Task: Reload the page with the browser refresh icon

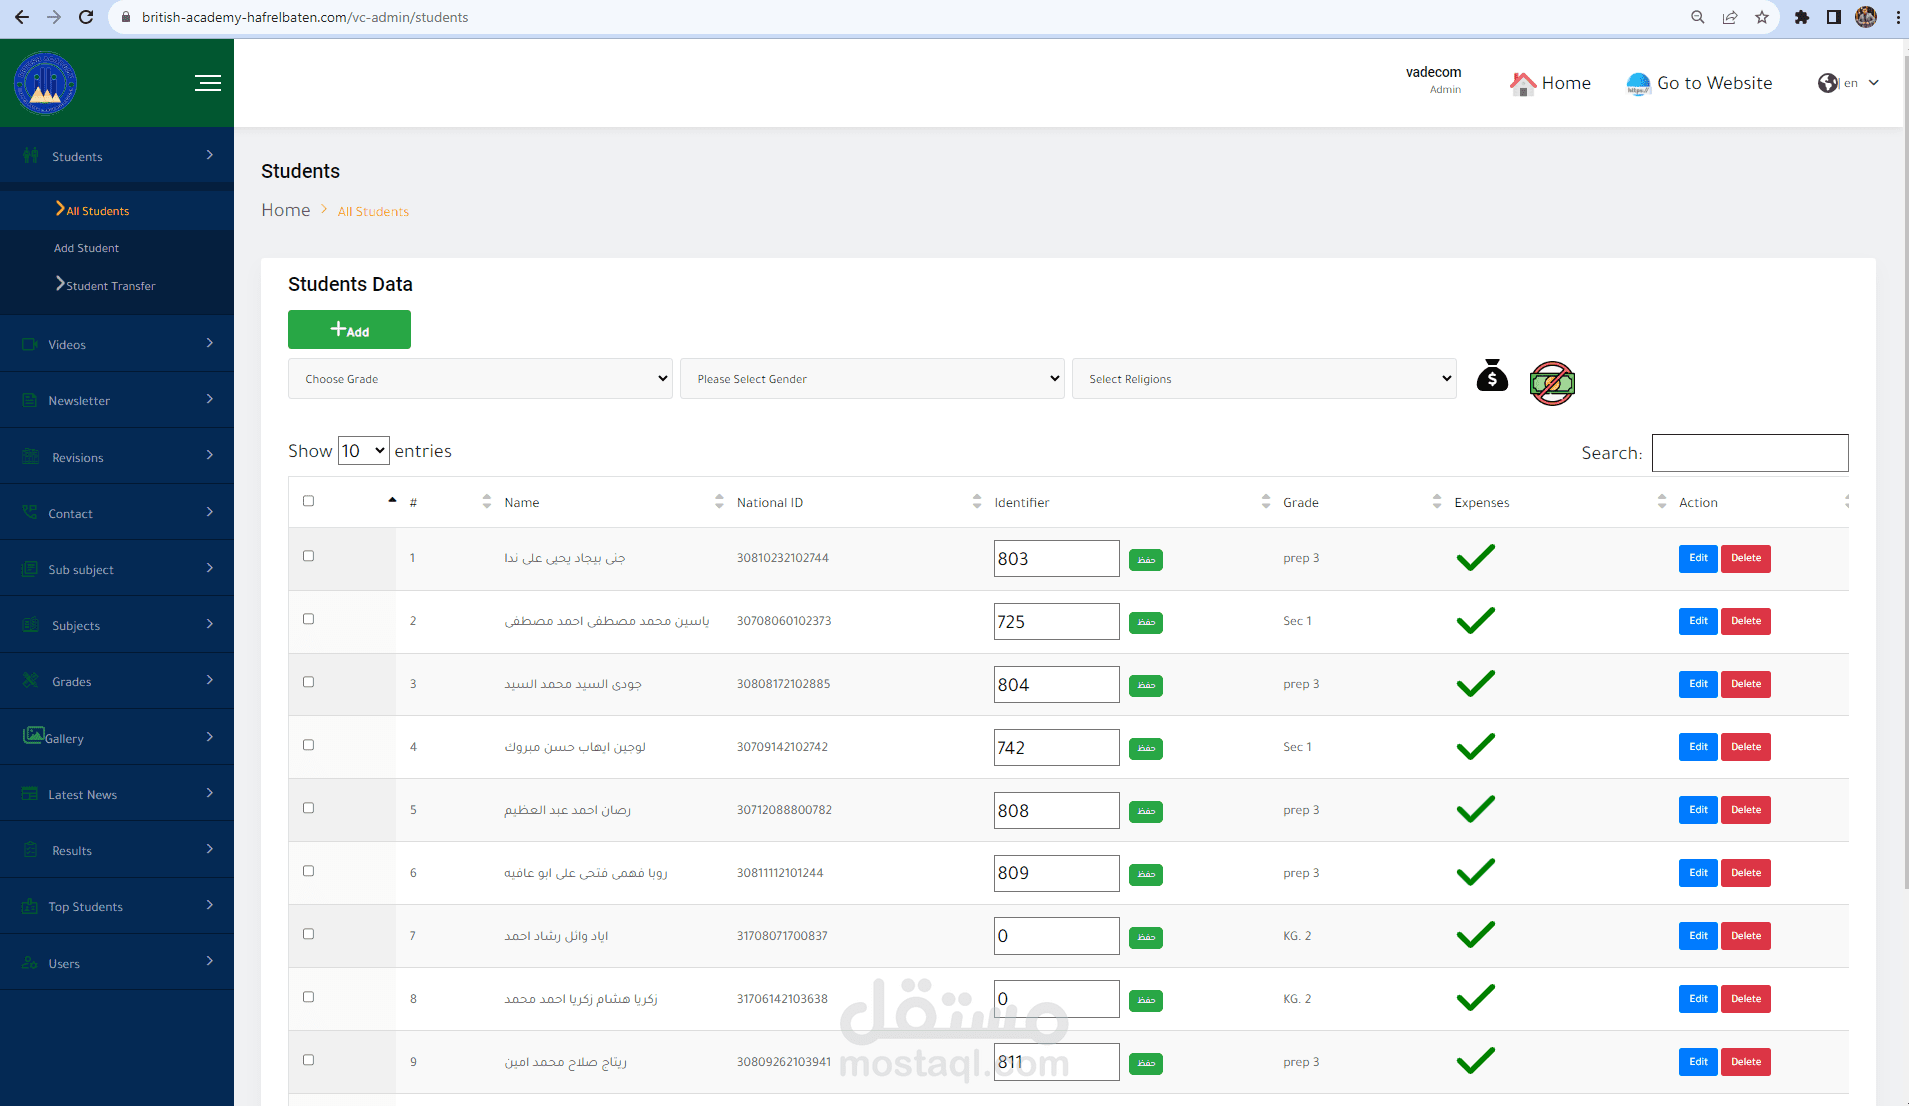Action: point(86,17)
